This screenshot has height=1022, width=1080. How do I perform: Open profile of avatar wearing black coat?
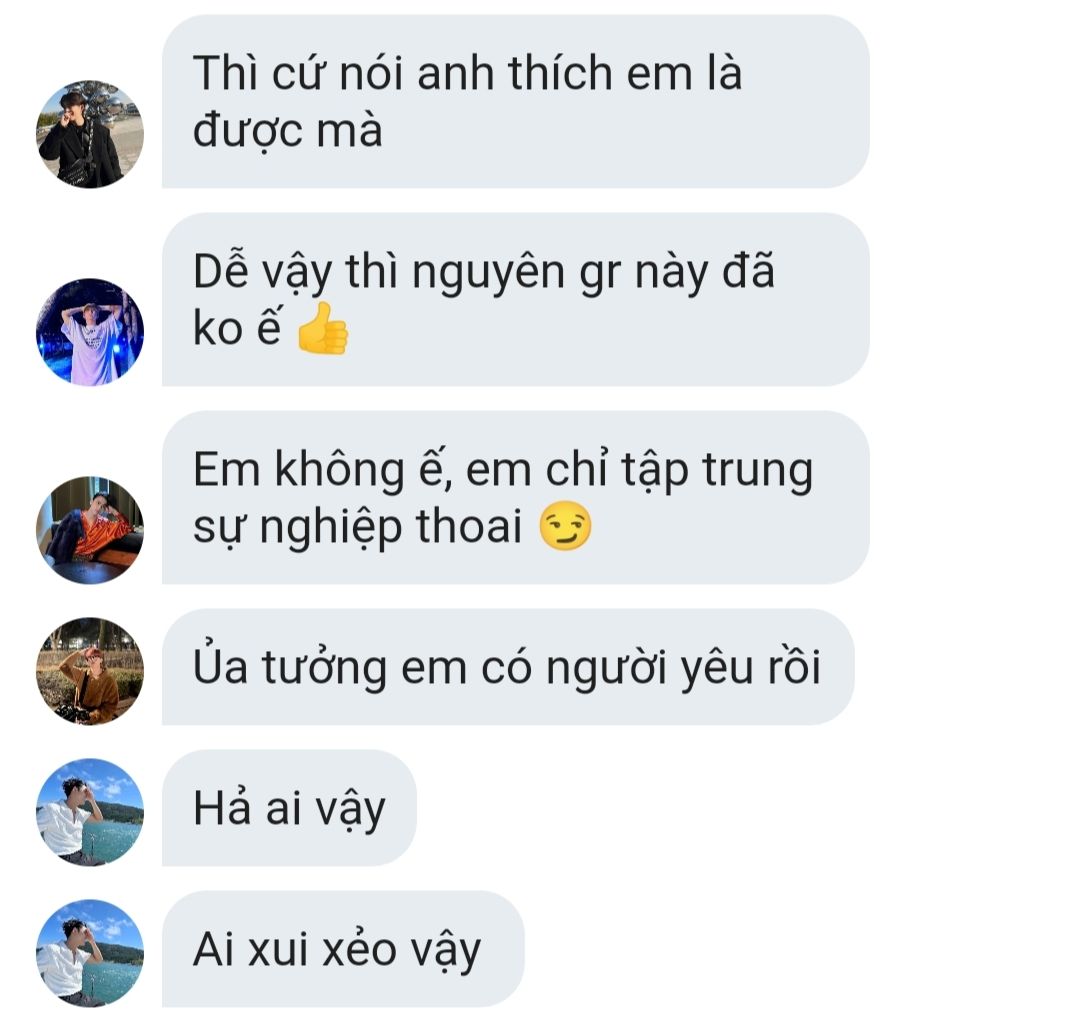tap(90, 134)
